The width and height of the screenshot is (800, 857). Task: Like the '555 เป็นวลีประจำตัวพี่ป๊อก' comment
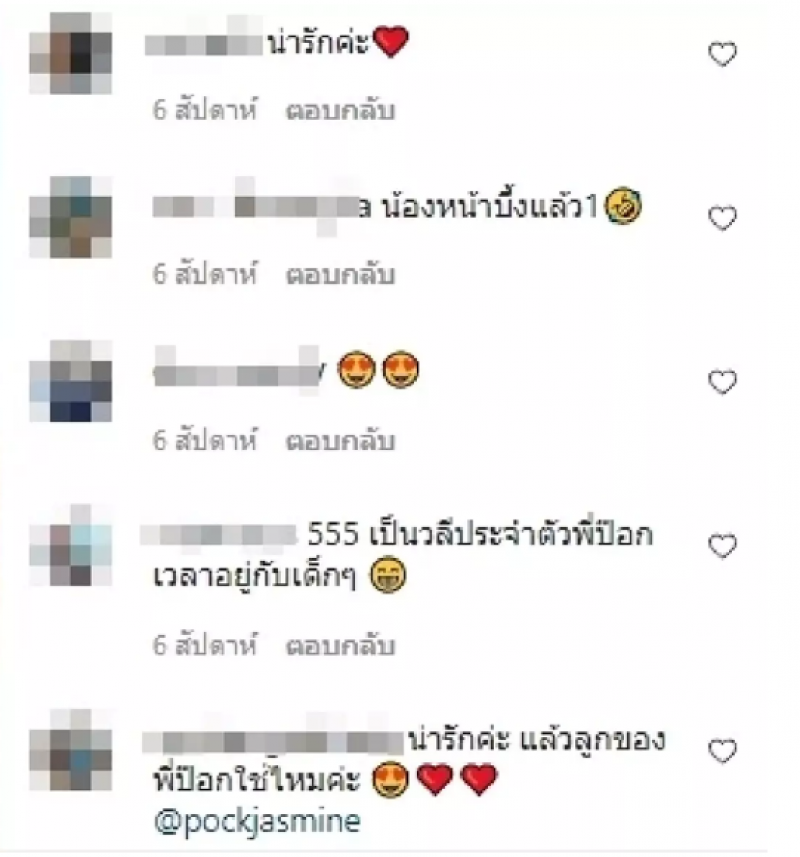[722, 545]
